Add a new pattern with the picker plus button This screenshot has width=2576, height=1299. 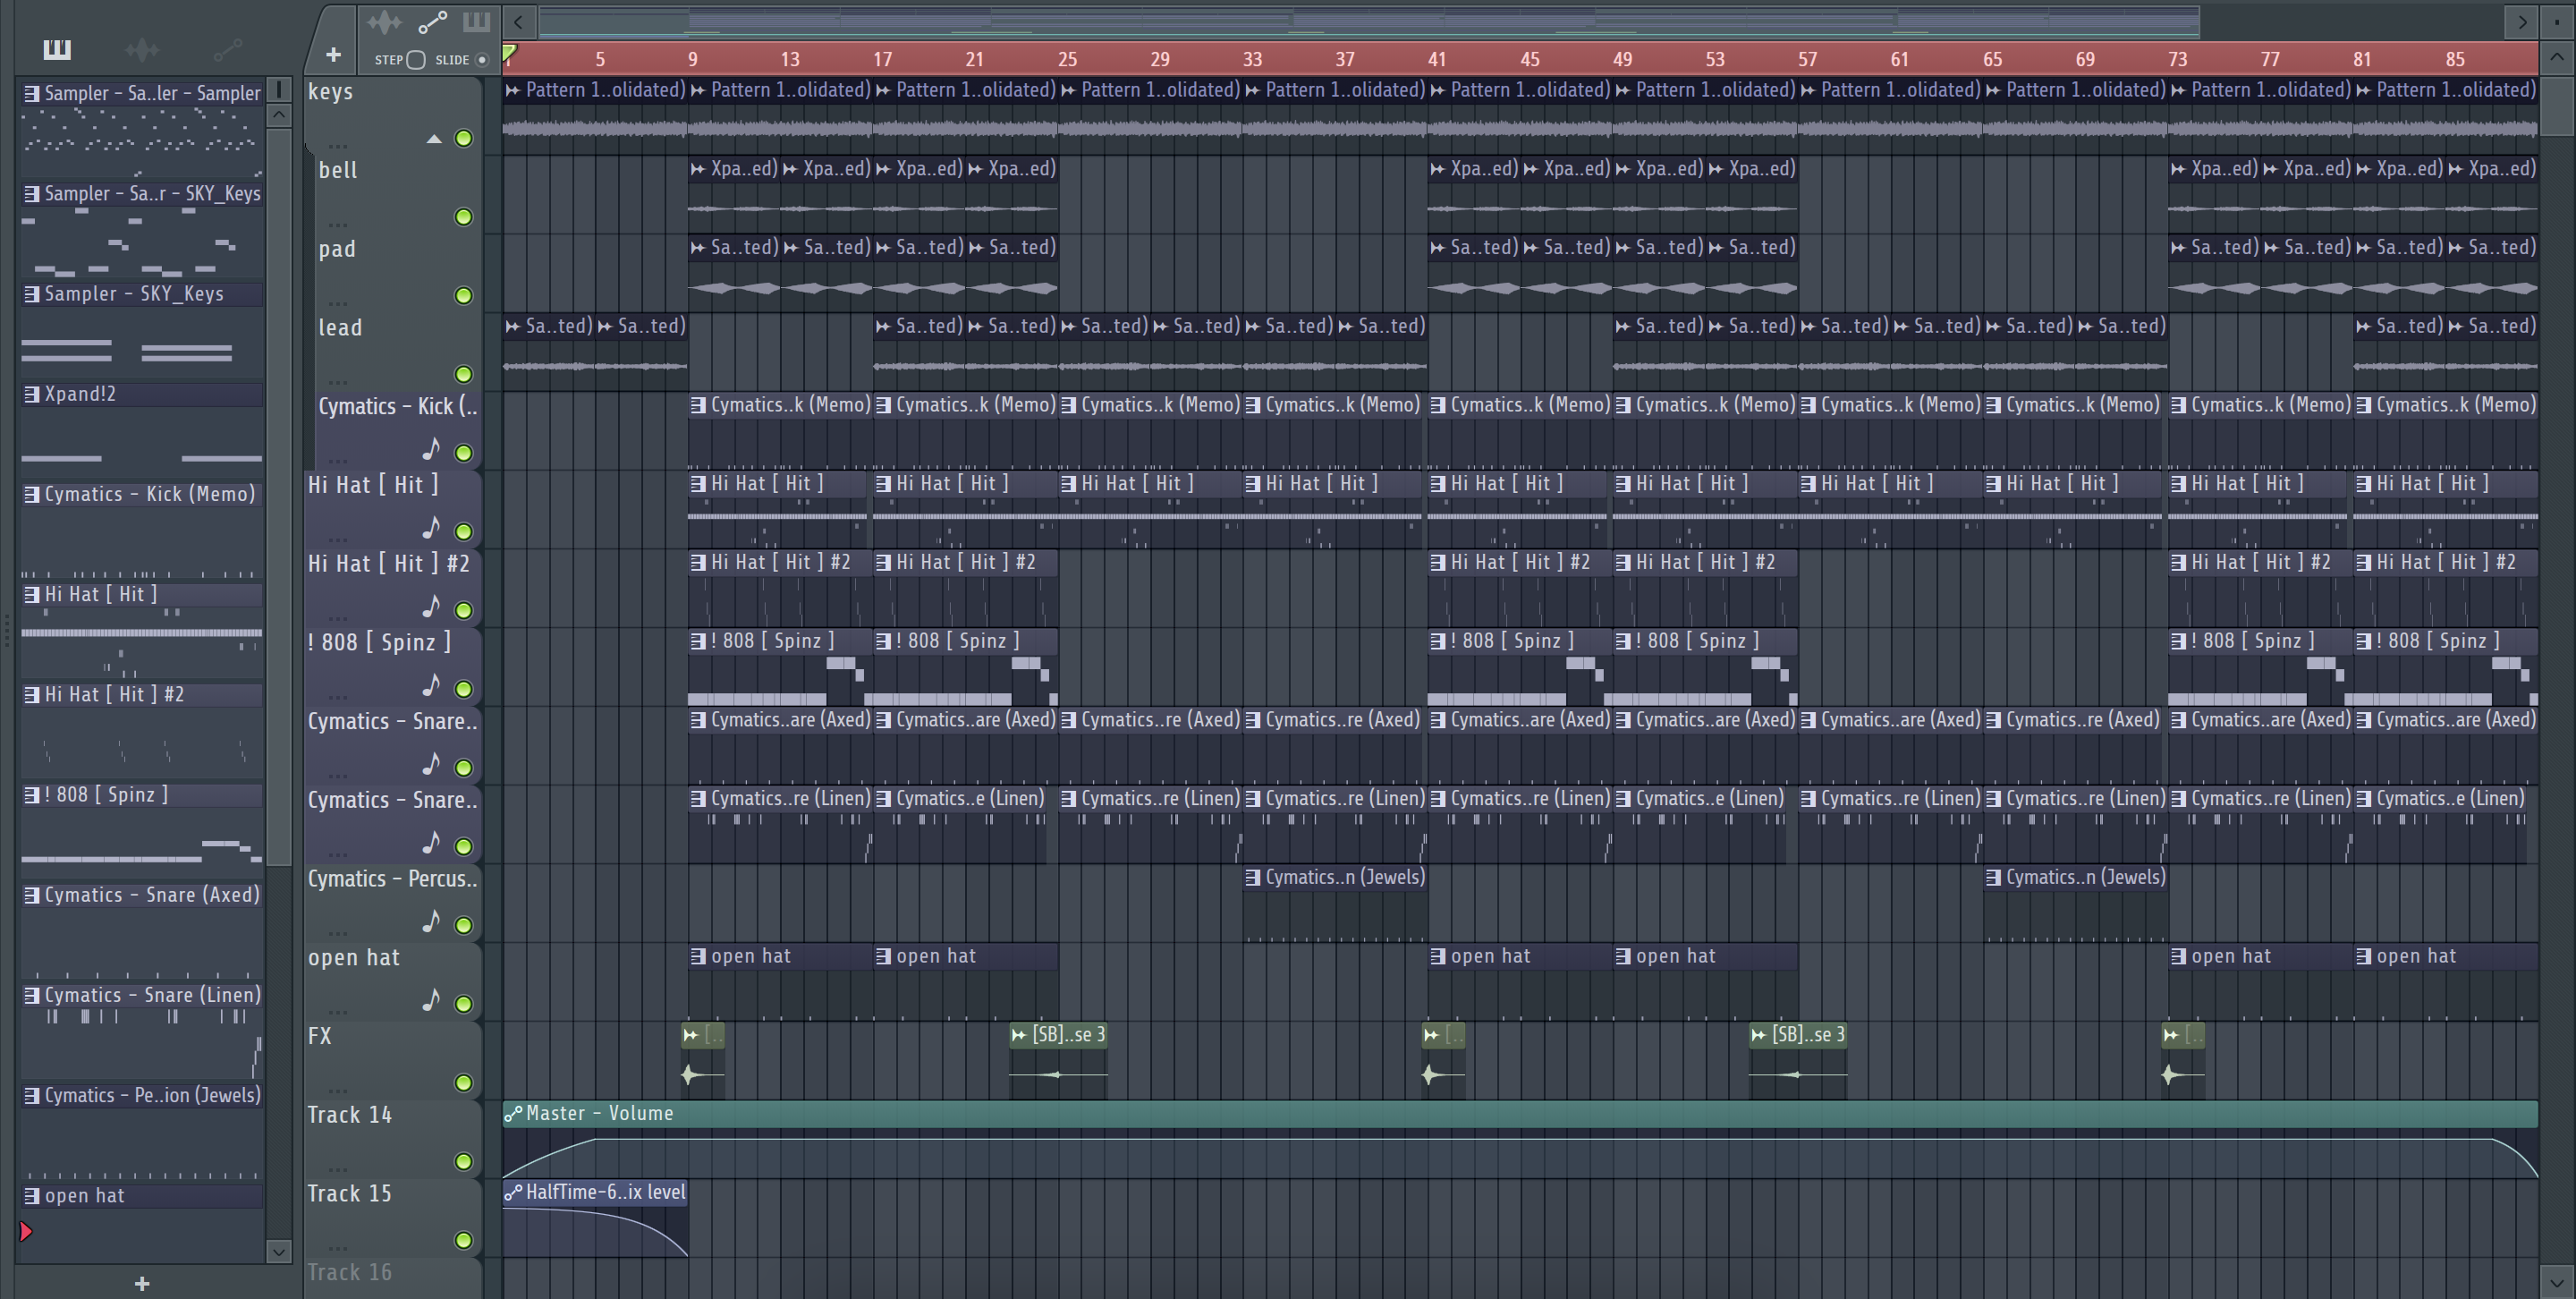[x=142, y=1283]
